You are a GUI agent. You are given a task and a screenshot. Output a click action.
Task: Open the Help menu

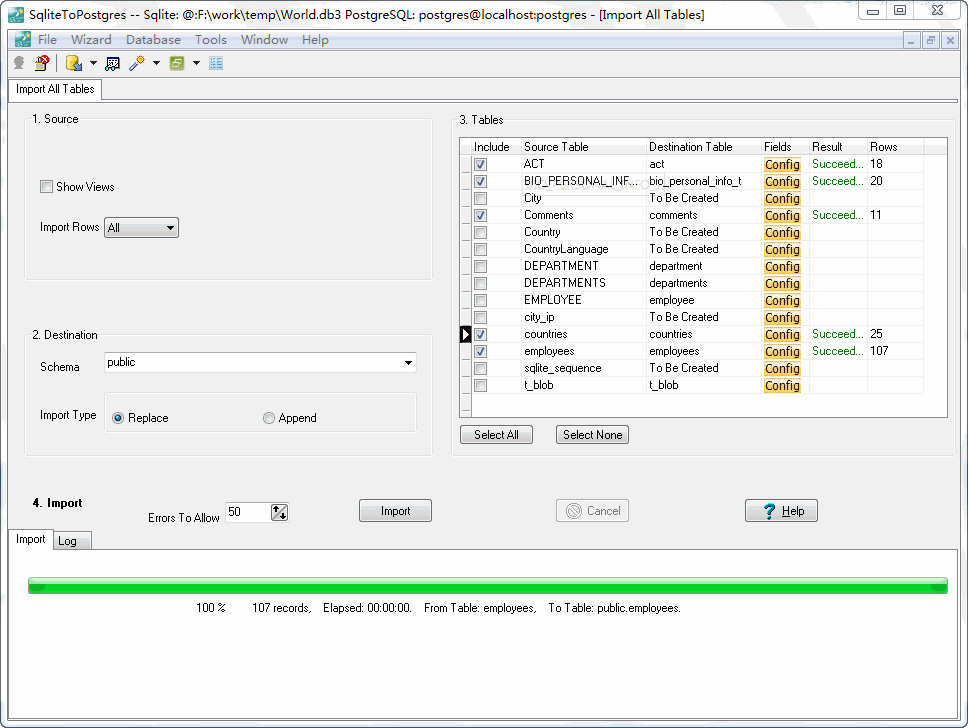[x=315, y=40]
